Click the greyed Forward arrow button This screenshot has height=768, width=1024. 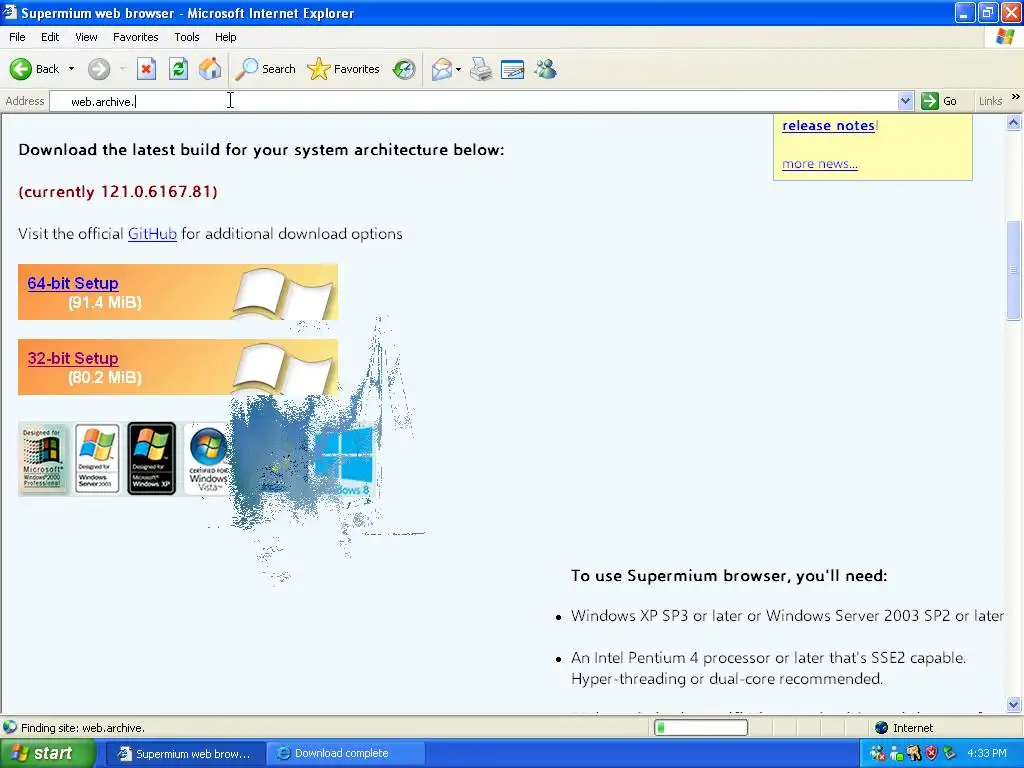click(x=99, y=69)
